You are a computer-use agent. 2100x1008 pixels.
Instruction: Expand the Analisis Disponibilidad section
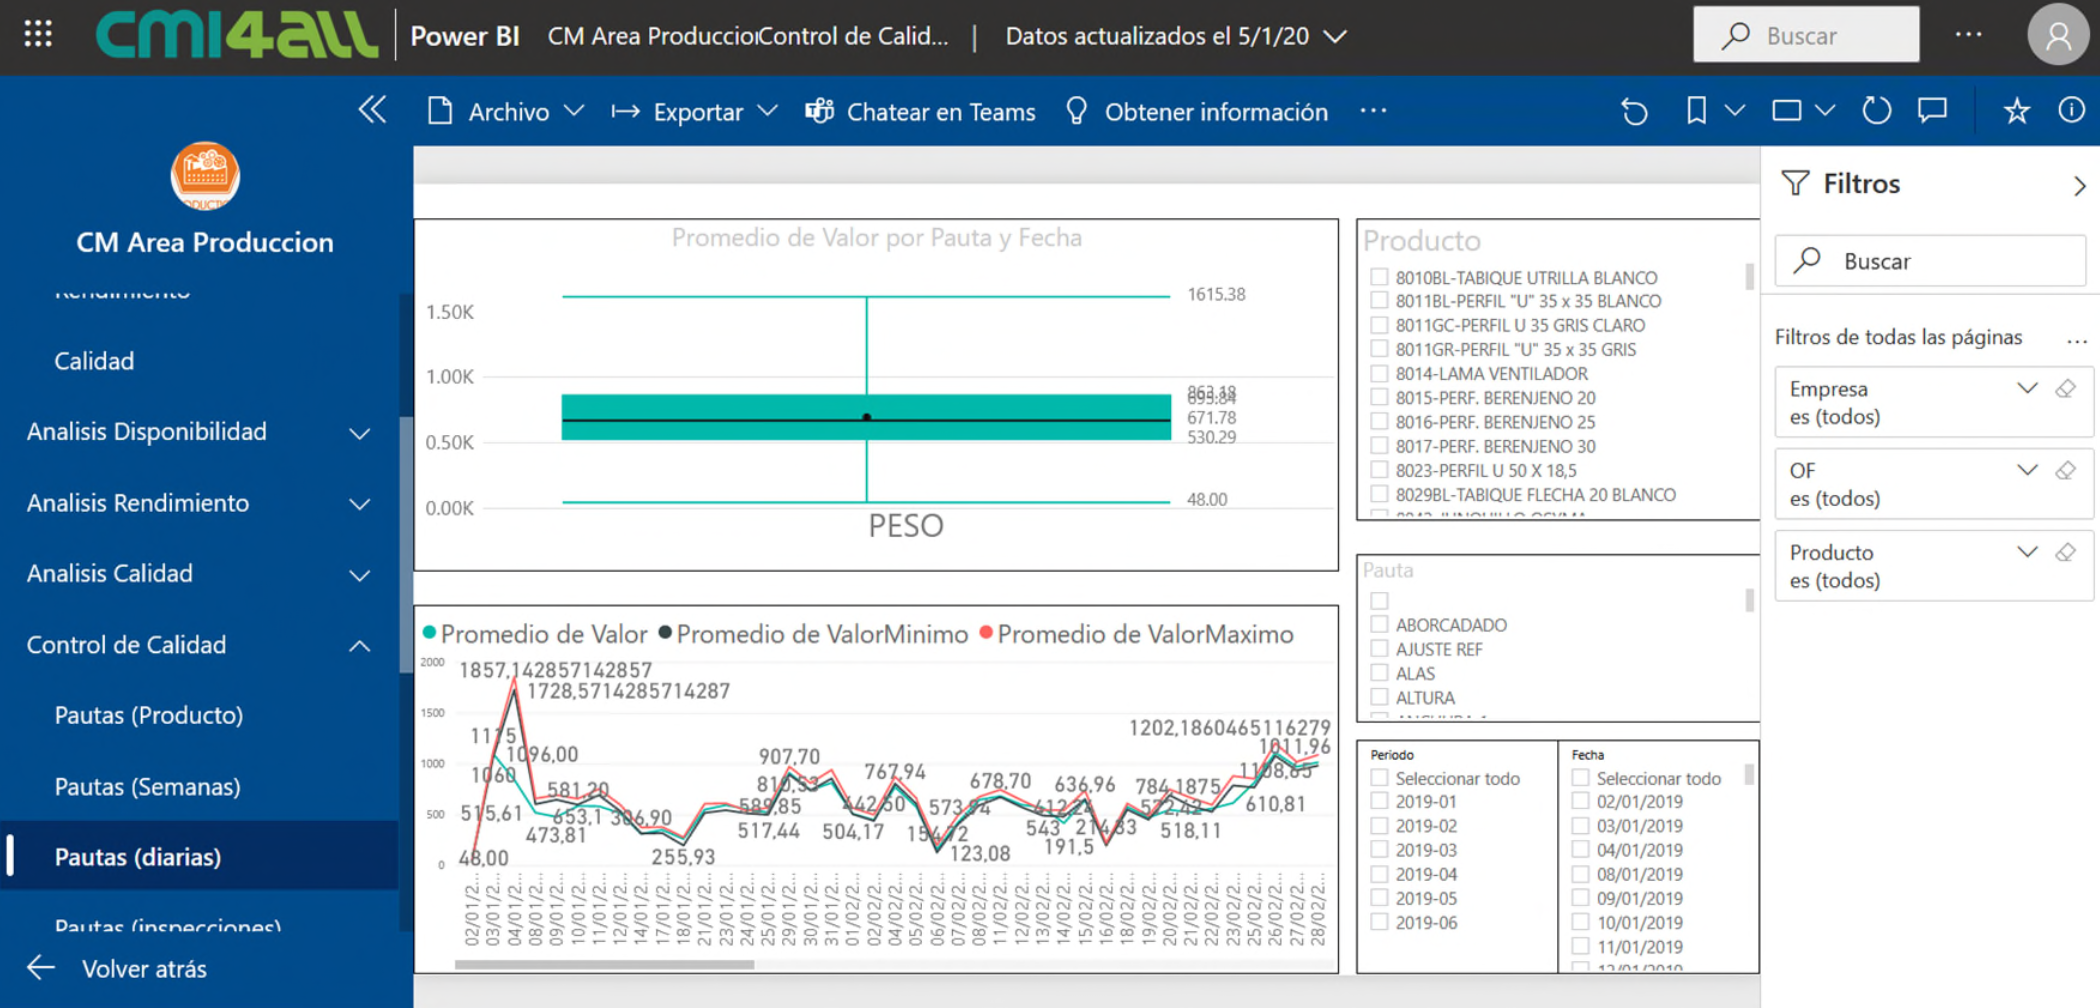coord(359,433)
